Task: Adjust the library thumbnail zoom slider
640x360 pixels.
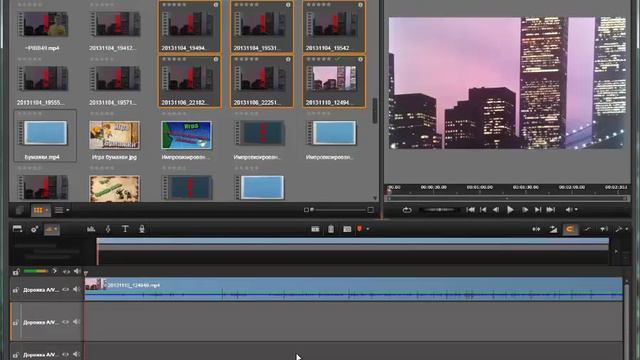Action: pyautogui.click(x=338, y=210)
